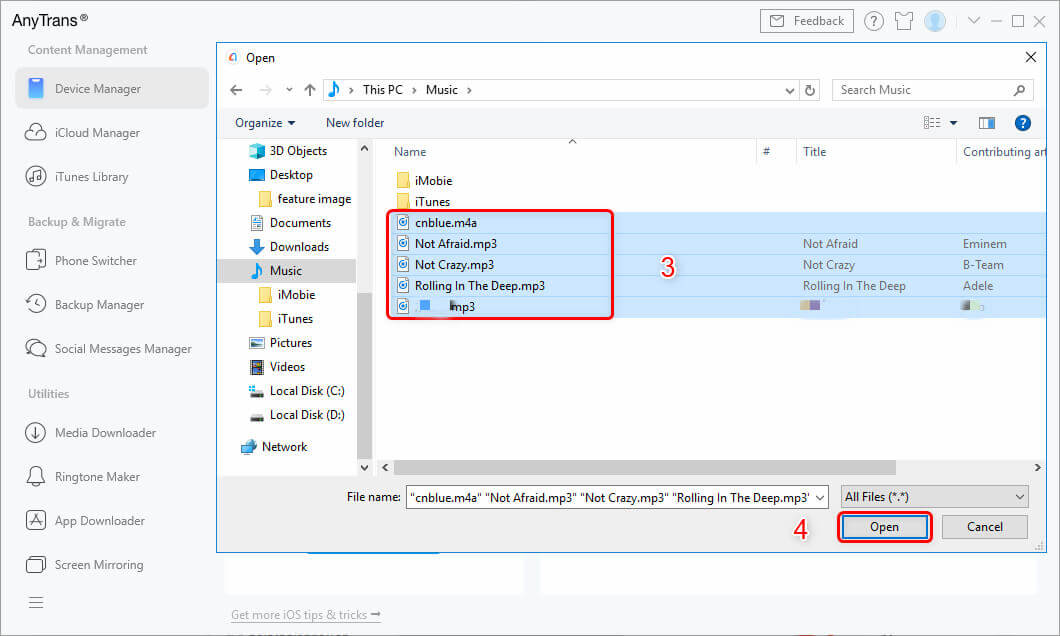Go up one folder level
The image size is (1060, 636).
(310, 90)
